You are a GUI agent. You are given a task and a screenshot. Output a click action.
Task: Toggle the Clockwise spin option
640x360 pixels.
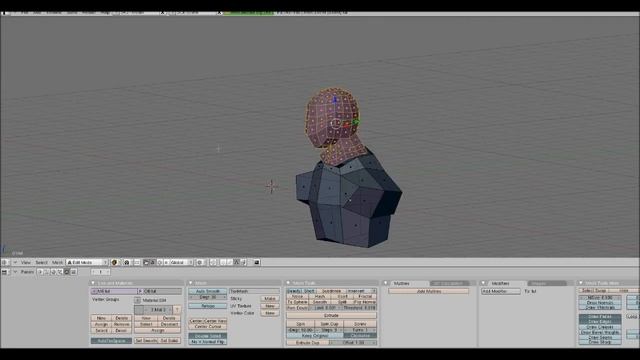click(360, 336)
